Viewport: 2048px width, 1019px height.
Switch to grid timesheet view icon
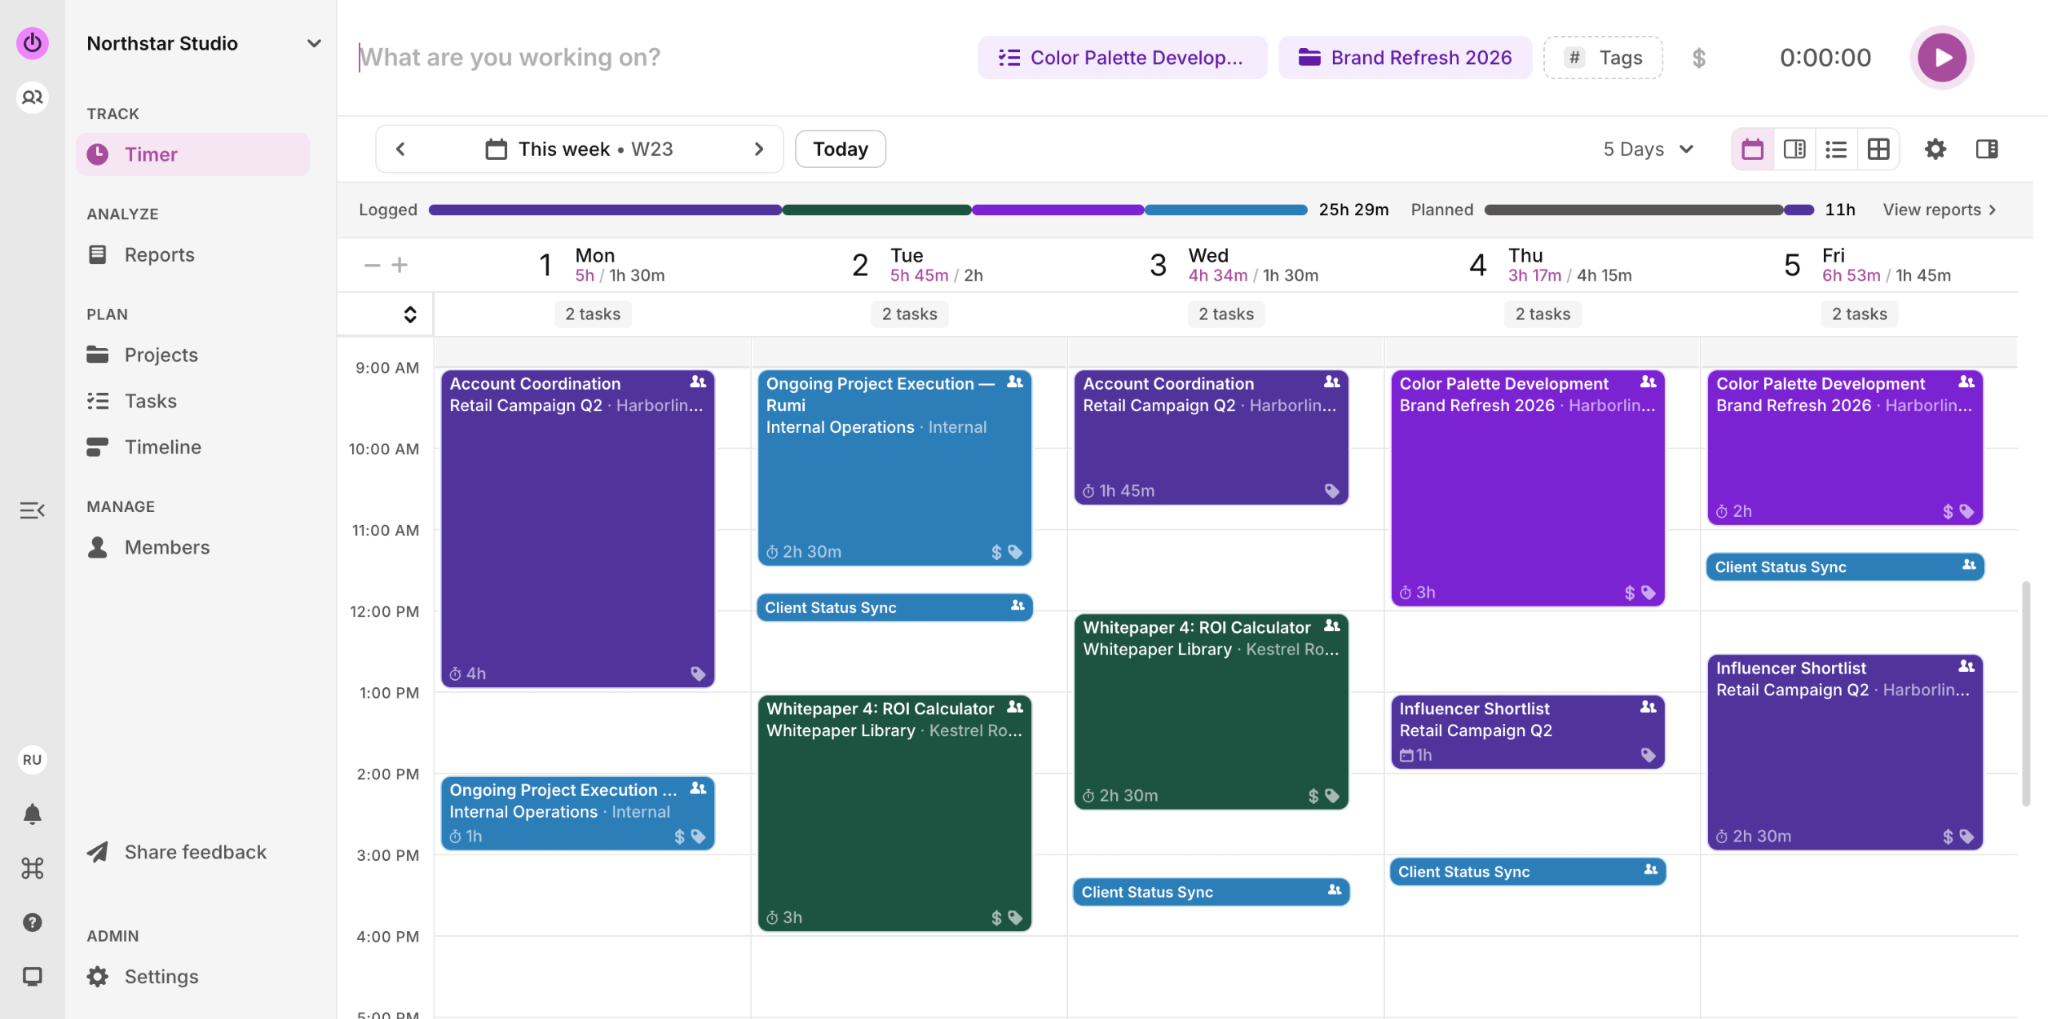pos(1878,149)
